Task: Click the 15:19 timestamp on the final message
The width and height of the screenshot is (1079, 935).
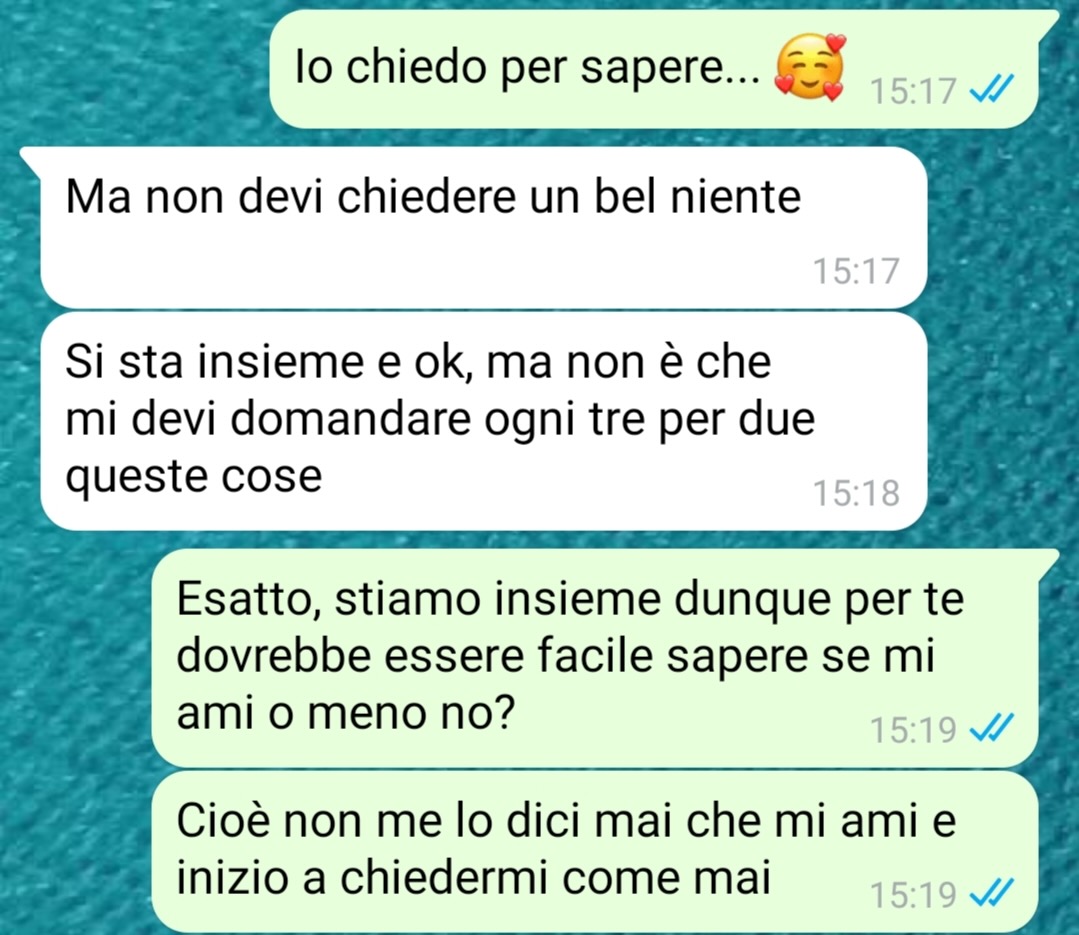Action: 913,894
